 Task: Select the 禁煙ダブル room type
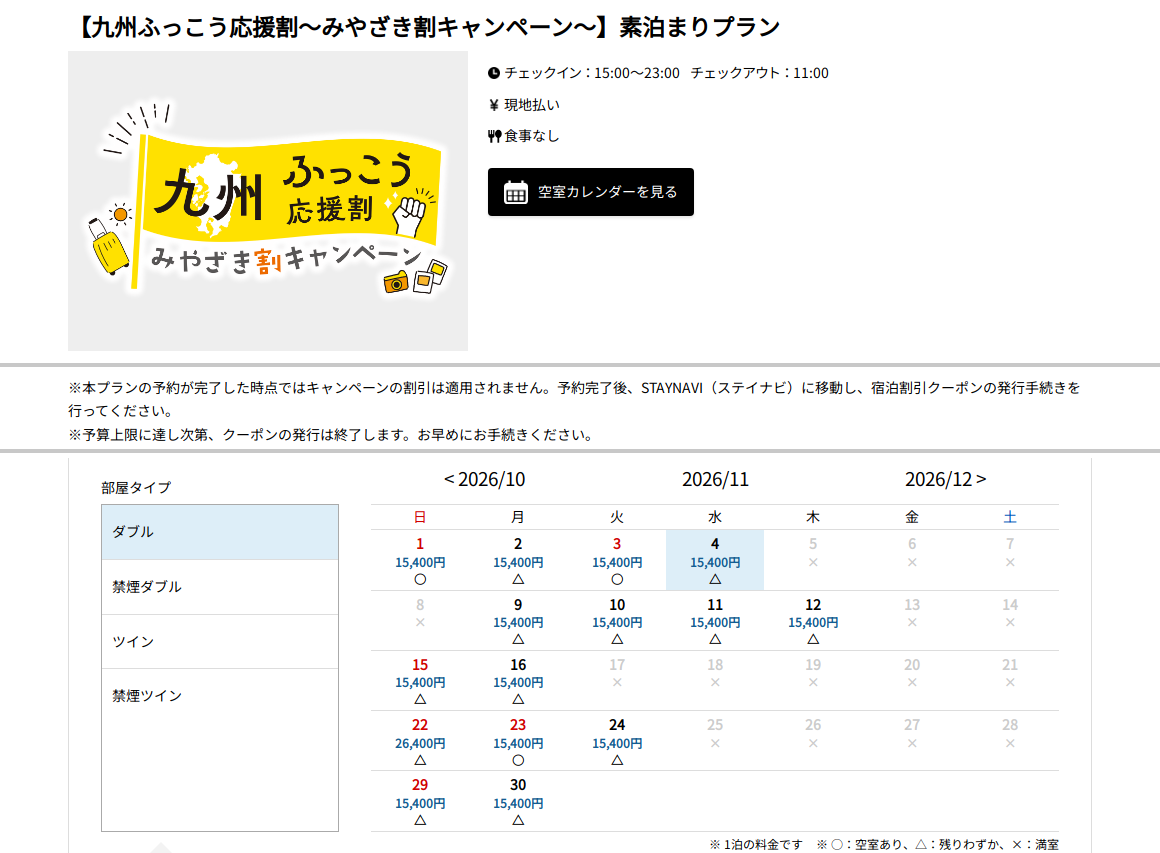[220, 587]
